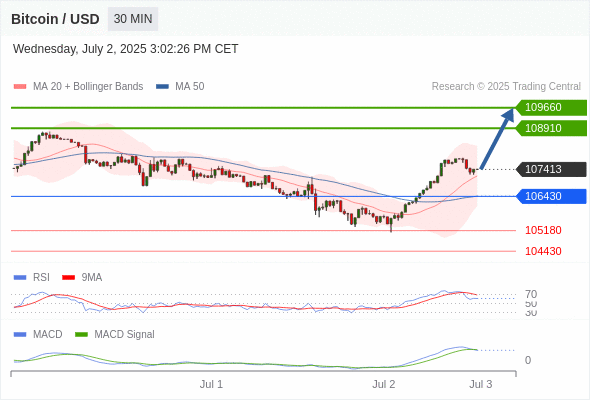590x400 pixels.
Task: Click the 107413 current price tag
Action: pos(551,169)
